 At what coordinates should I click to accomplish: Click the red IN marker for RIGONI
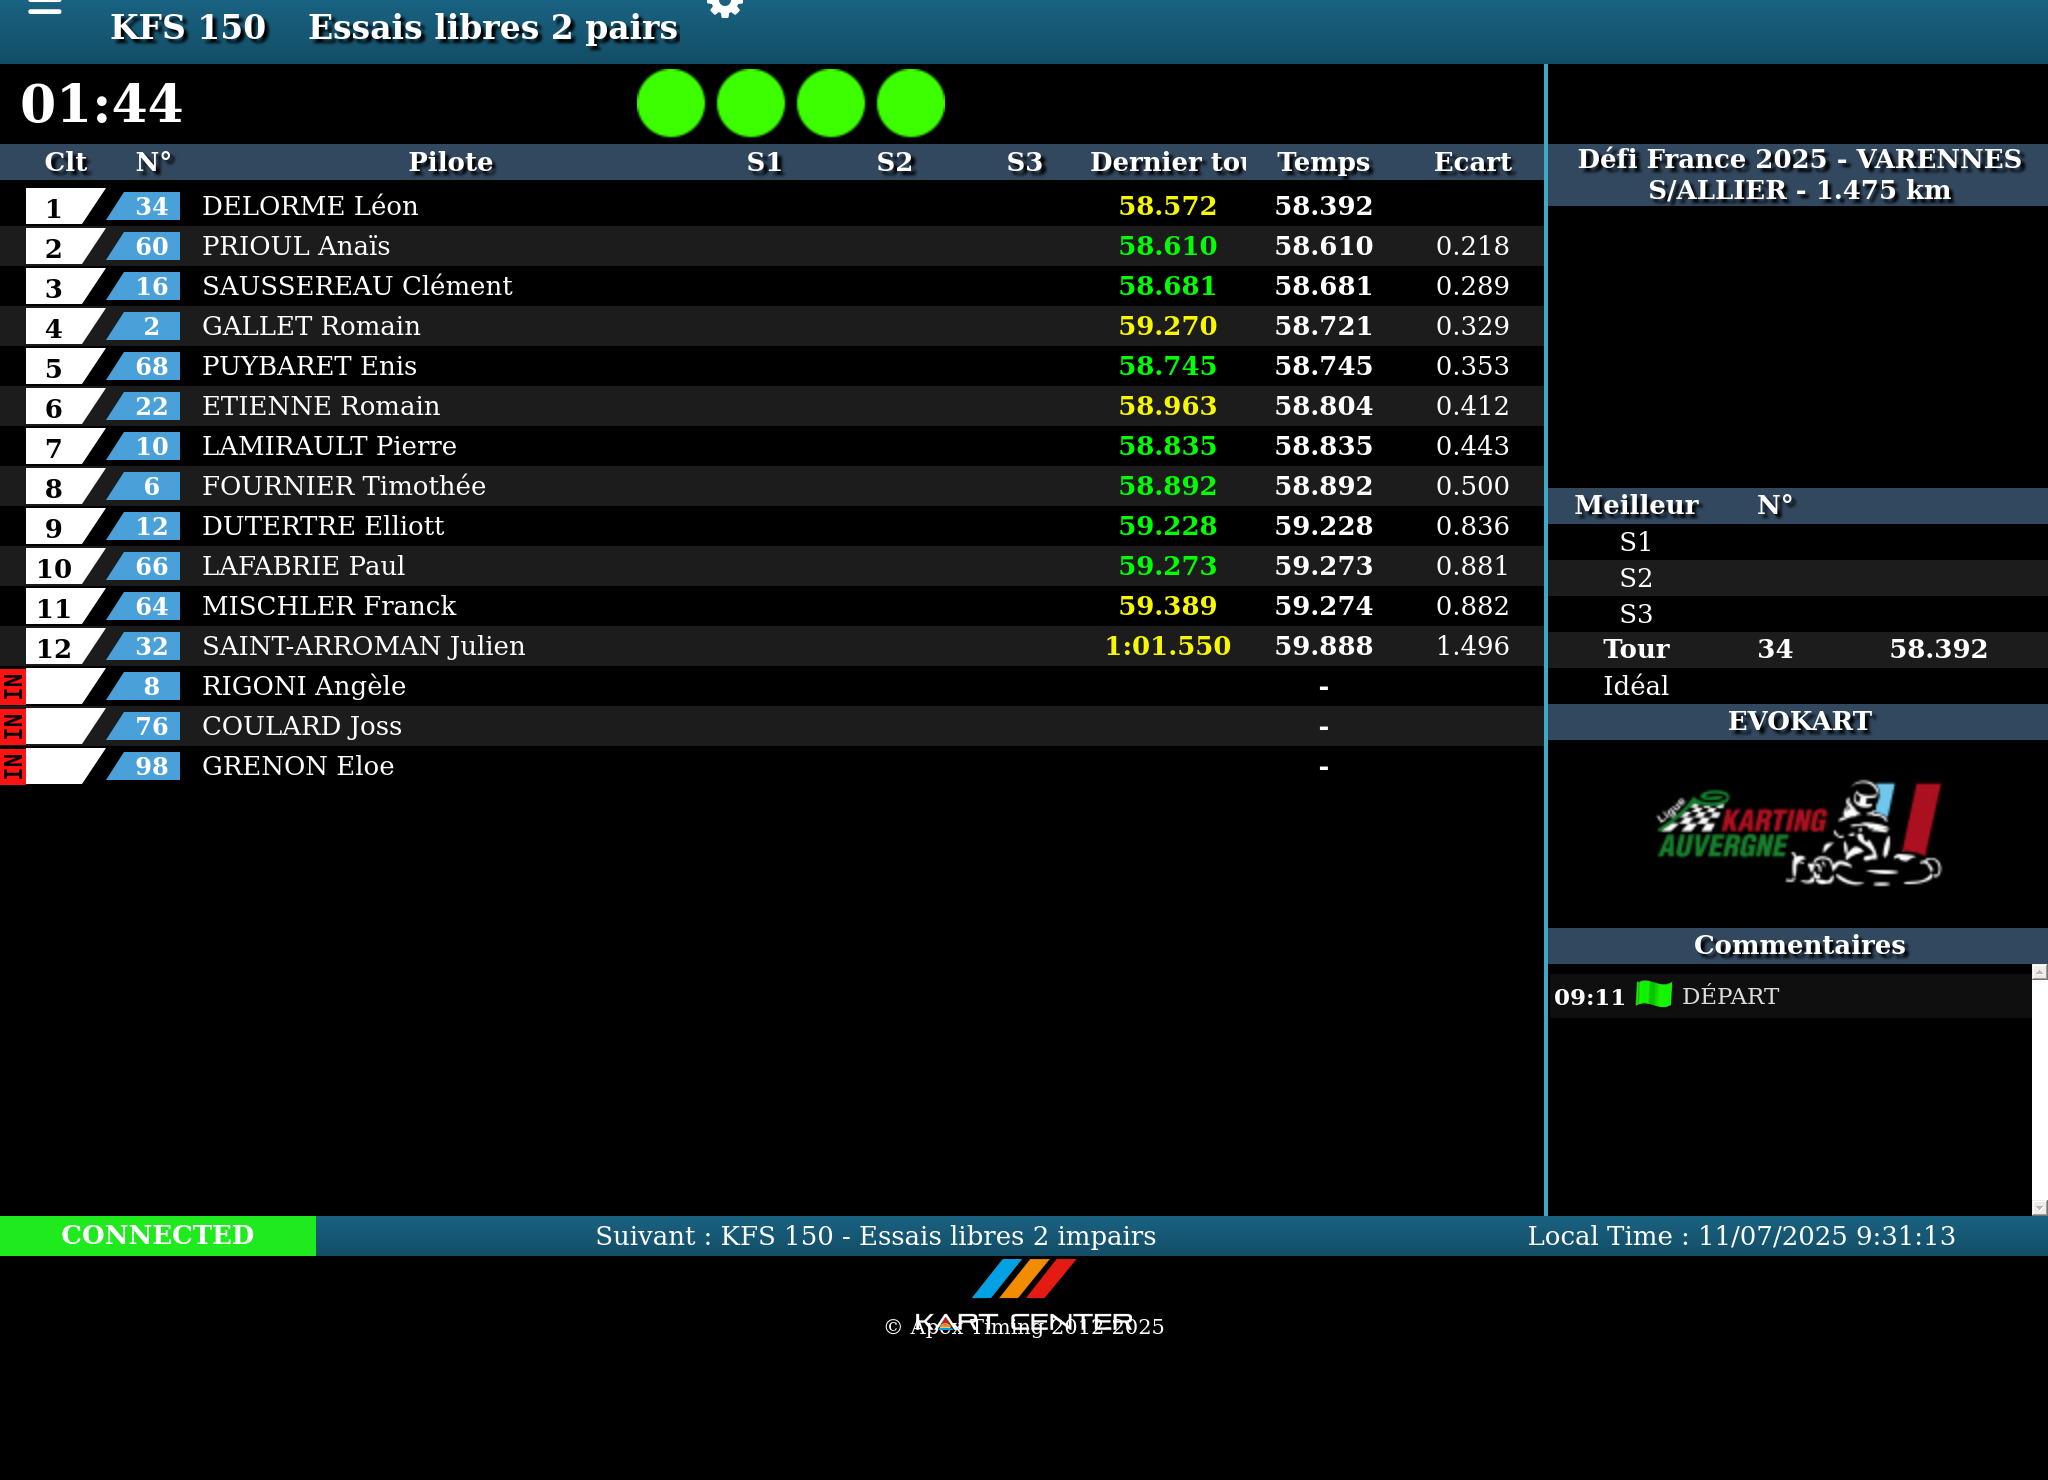pos(12,686)
